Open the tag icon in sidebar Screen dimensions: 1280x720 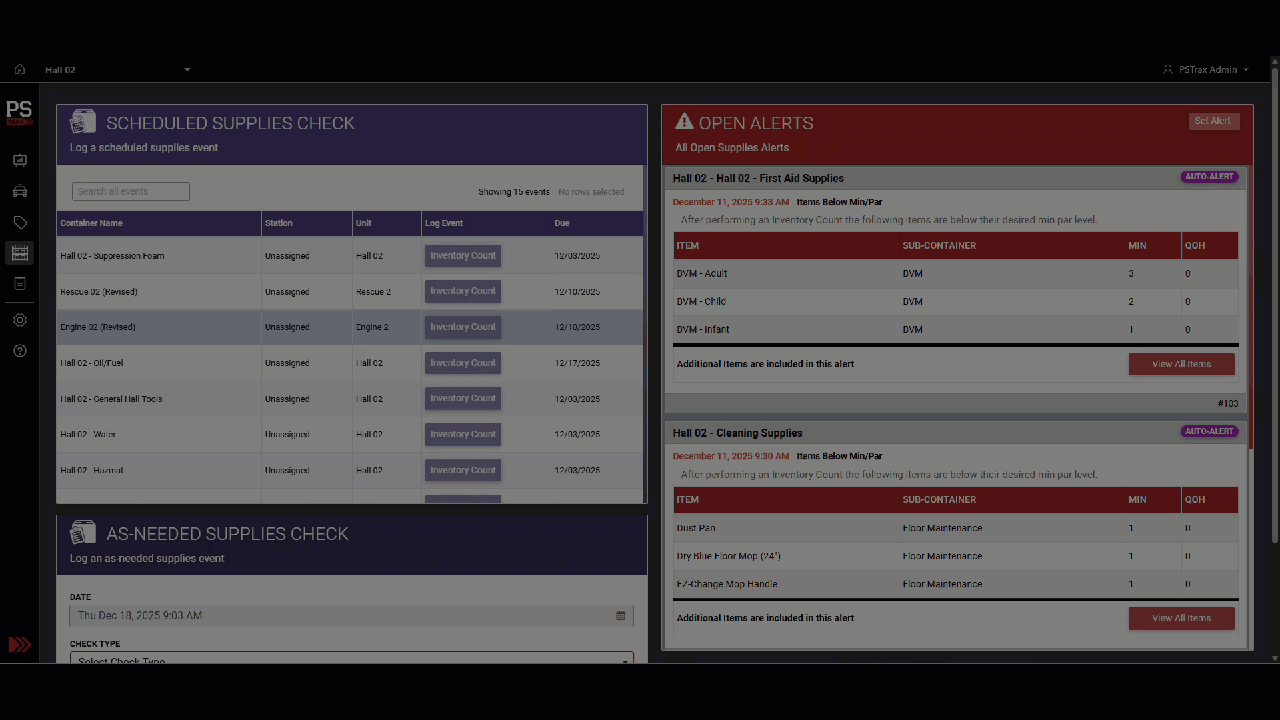pyautogui.click(x=19, y=222)
